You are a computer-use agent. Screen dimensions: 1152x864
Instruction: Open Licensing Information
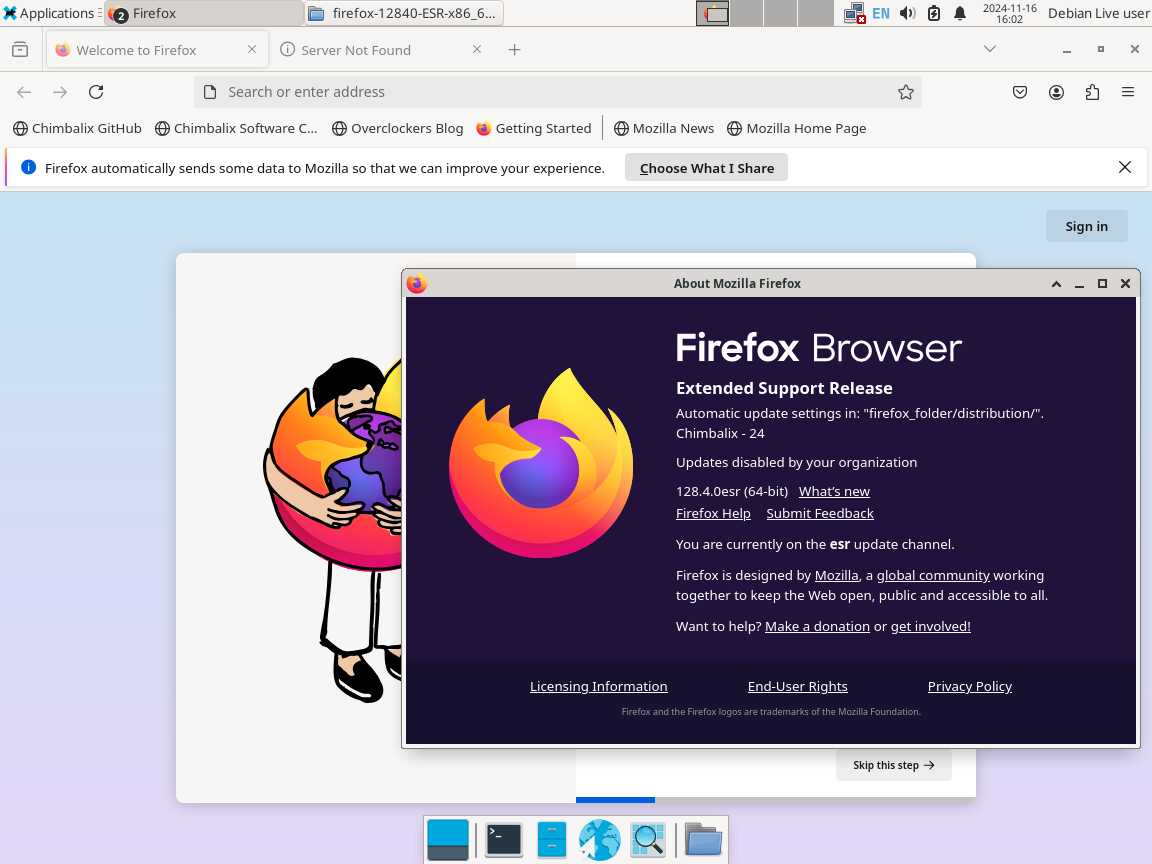click(x=598, y=686)
